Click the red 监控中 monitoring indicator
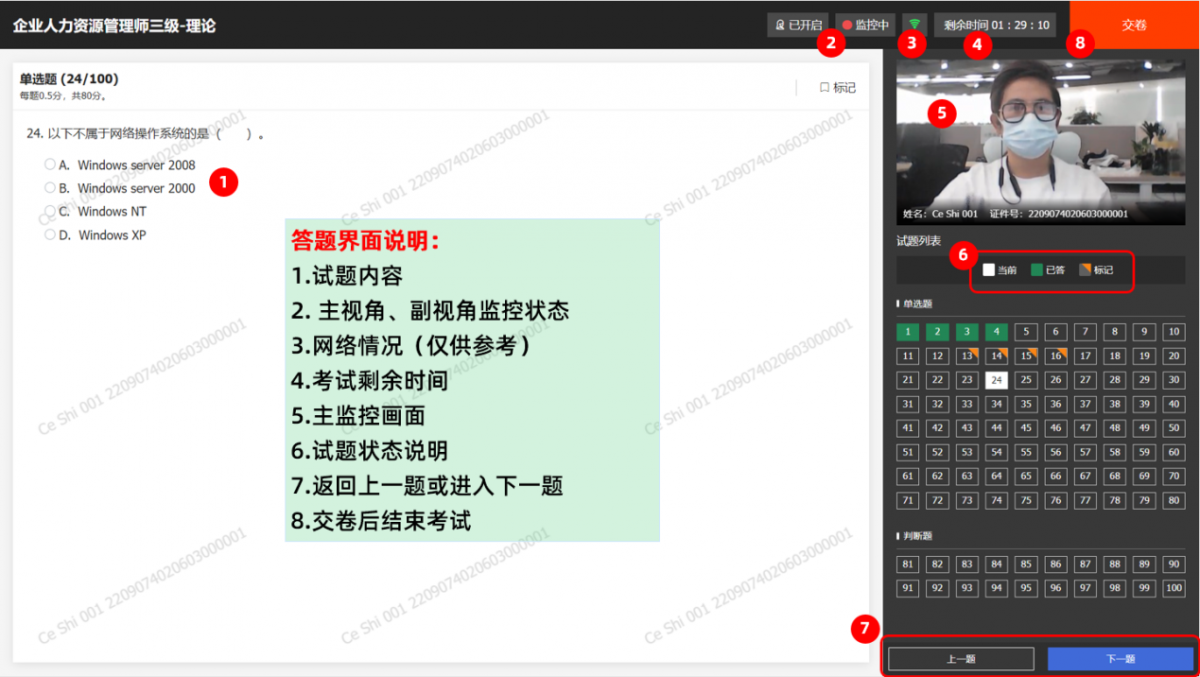 click(866, 25)
